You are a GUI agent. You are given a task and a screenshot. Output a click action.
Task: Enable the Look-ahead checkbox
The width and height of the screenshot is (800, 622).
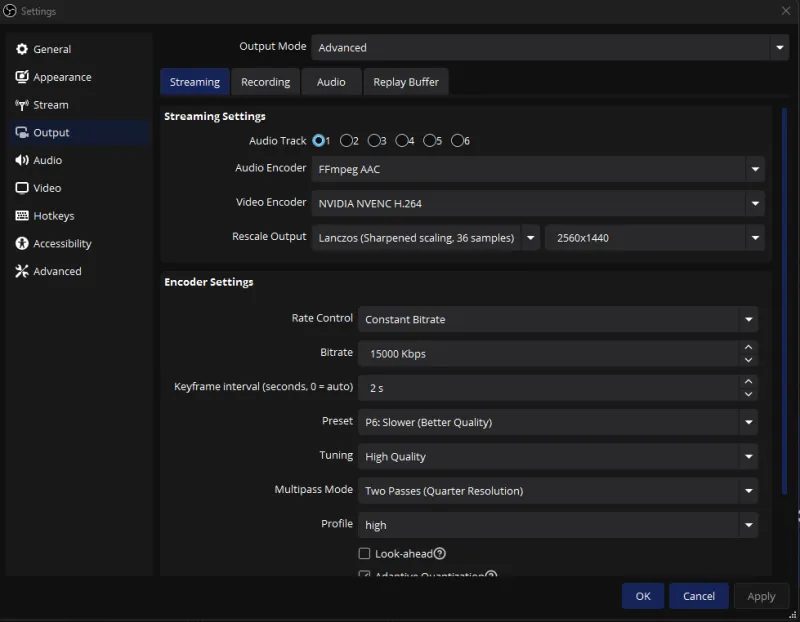pyautogui.click(x=365, y=553)
